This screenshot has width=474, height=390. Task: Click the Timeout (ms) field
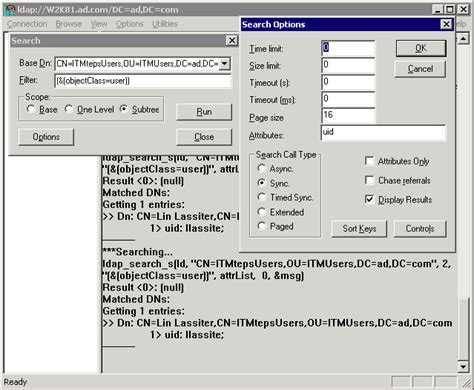click(x=348, y=99)
